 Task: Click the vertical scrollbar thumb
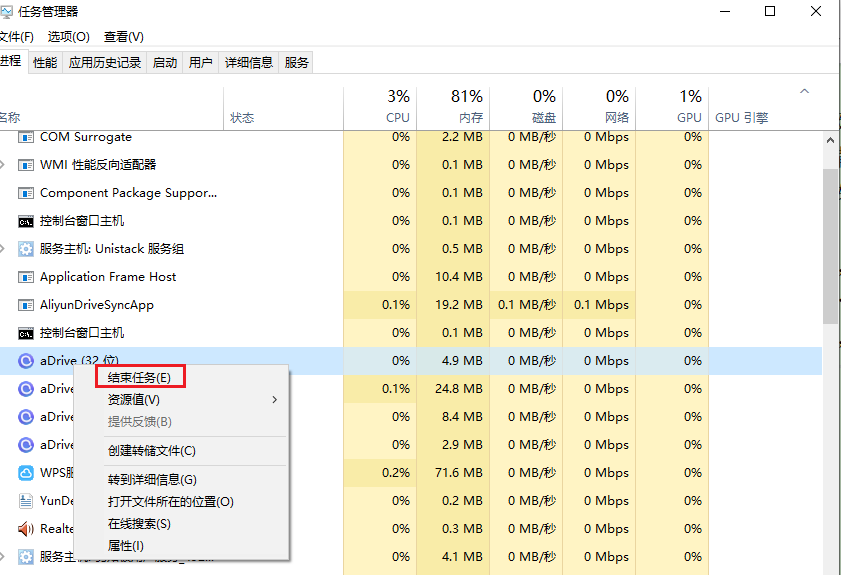click(x=830, y=246)
